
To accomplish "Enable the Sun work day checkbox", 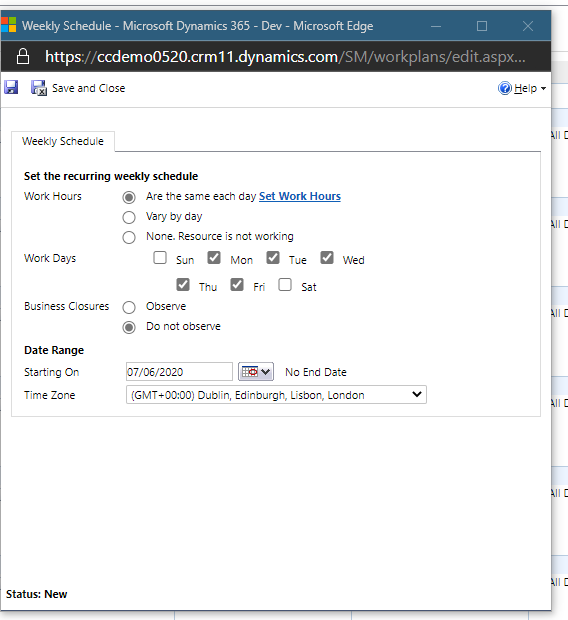I will point(160,257).
